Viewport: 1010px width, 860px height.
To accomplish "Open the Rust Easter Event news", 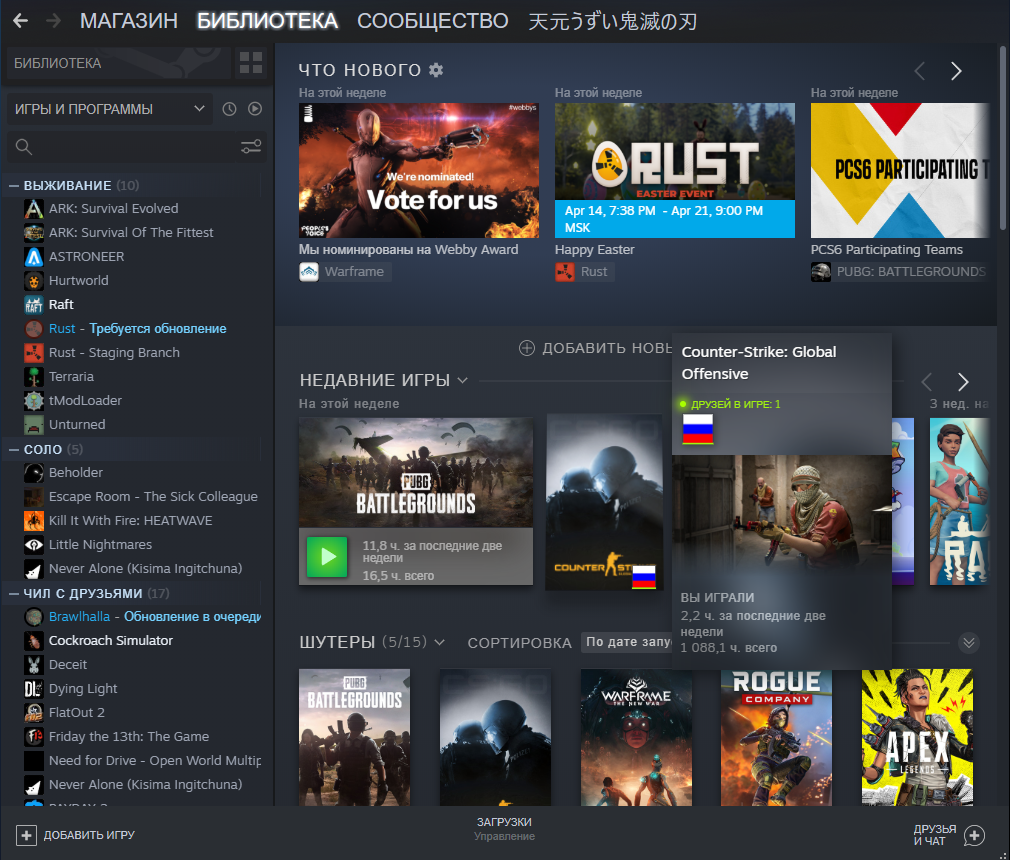I will (x=674, y=171).
